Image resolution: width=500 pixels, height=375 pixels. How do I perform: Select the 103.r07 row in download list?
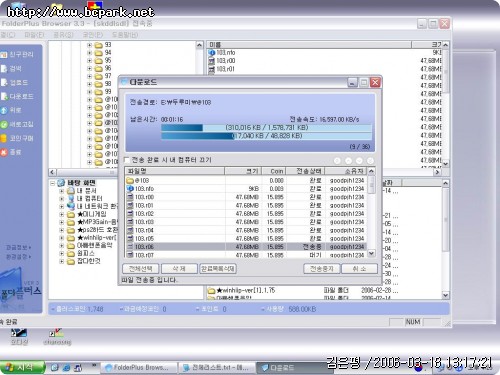coord(246,255)
